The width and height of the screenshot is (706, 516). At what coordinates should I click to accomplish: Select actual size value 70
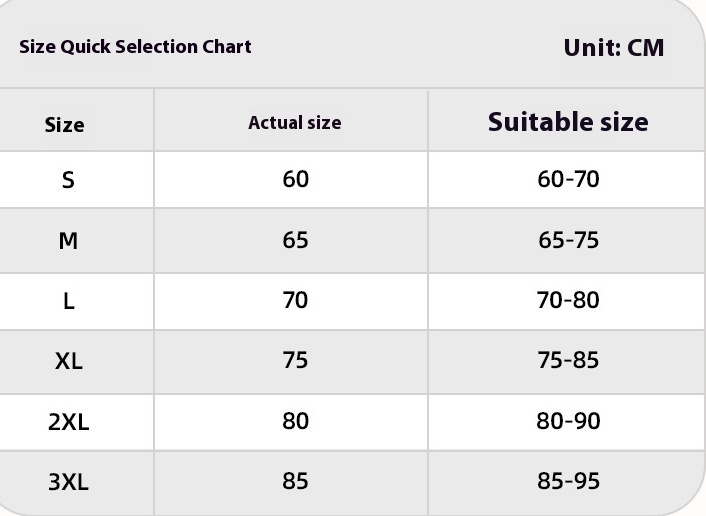point(295,300)
